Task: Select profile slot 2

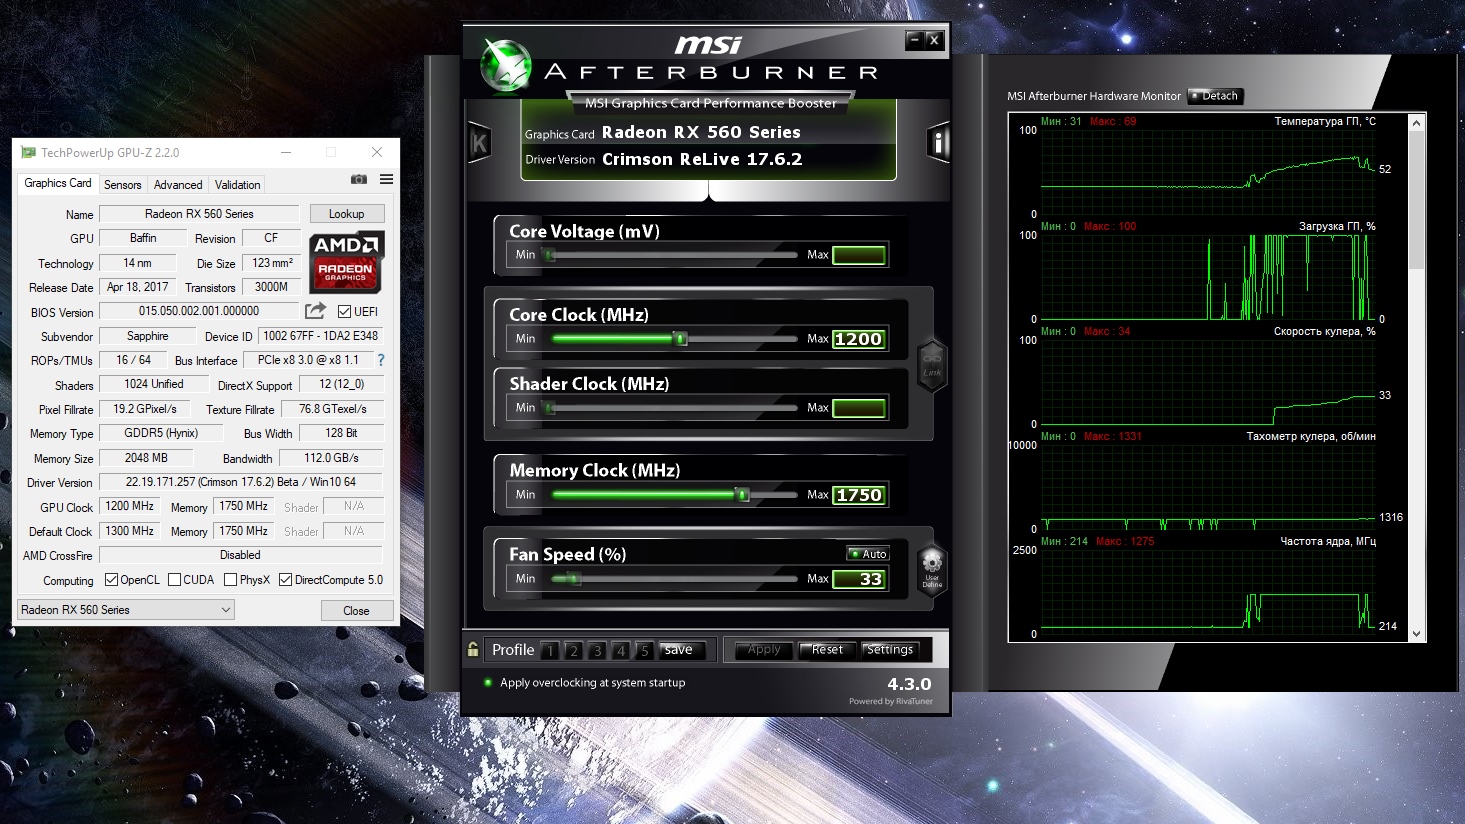Action: [573, 650]
